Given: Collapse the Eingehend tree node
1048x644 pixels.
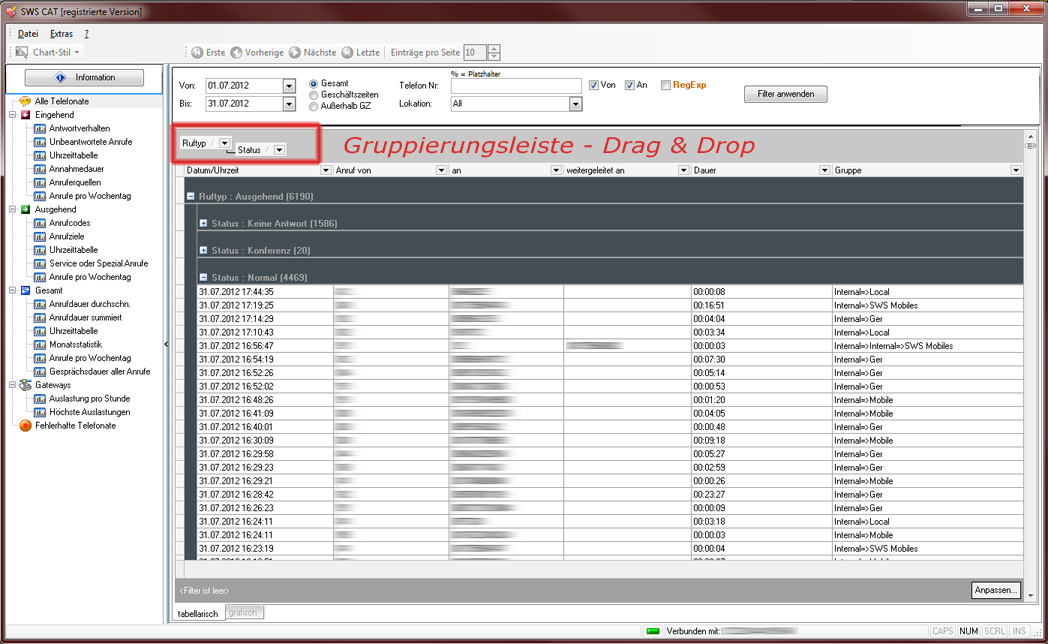Looking at the screenshot, I should (x=13, y=115).
